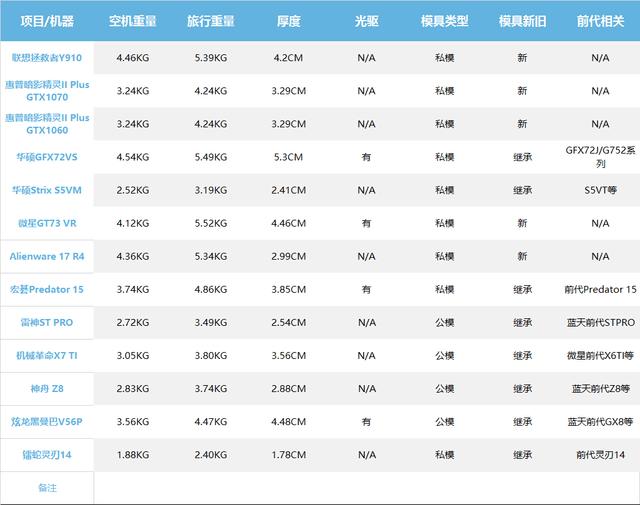Image resolution: width=640 pixels, height=505 pixels.
Task: Select the 蓝天前代STPRO cell
Action: (x=600, y=323)
